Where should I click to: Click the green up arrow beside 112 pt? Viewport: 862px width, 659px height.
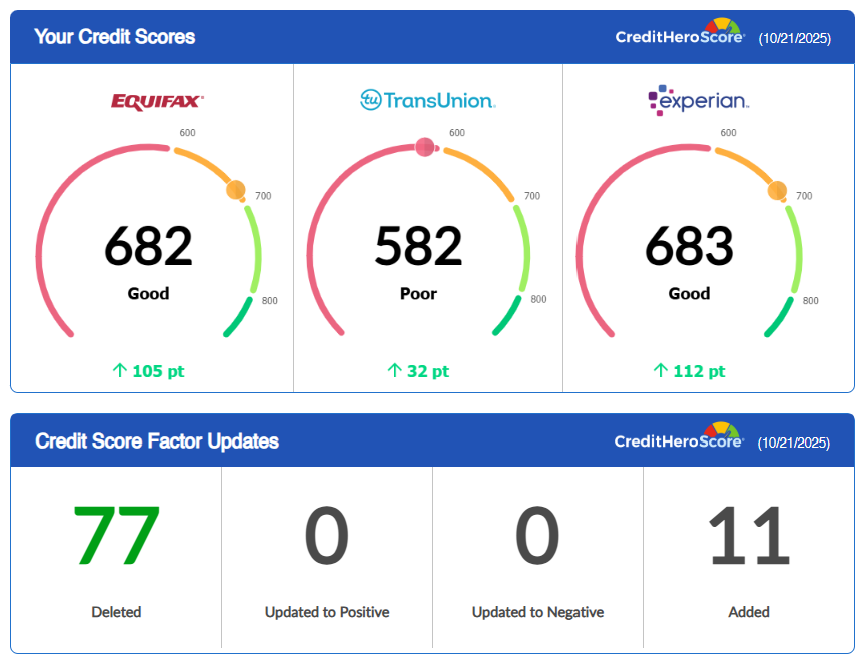coord(660,371)
